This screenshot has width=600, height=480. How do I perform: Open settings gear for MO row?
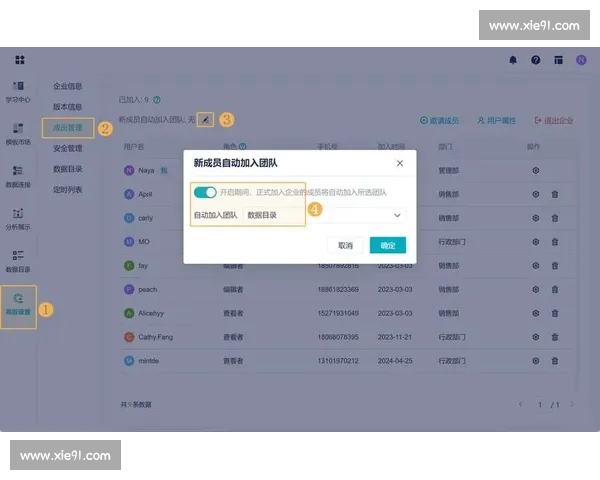536,242
